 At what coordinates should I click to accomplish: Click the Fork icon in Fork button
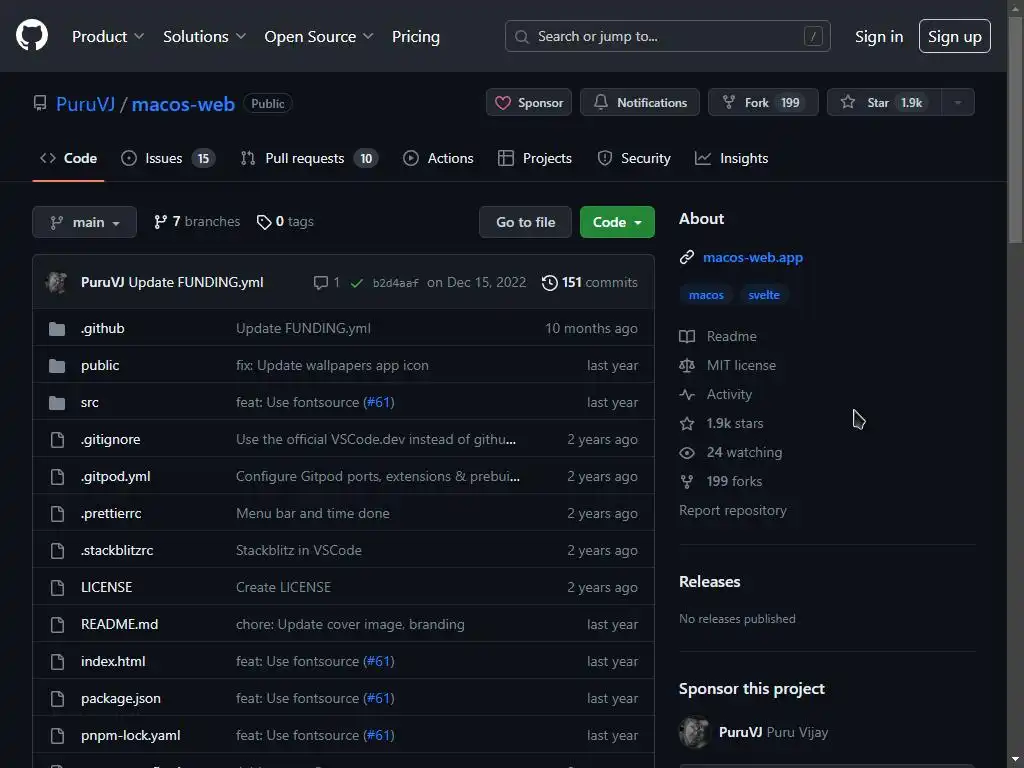point(729,103)
